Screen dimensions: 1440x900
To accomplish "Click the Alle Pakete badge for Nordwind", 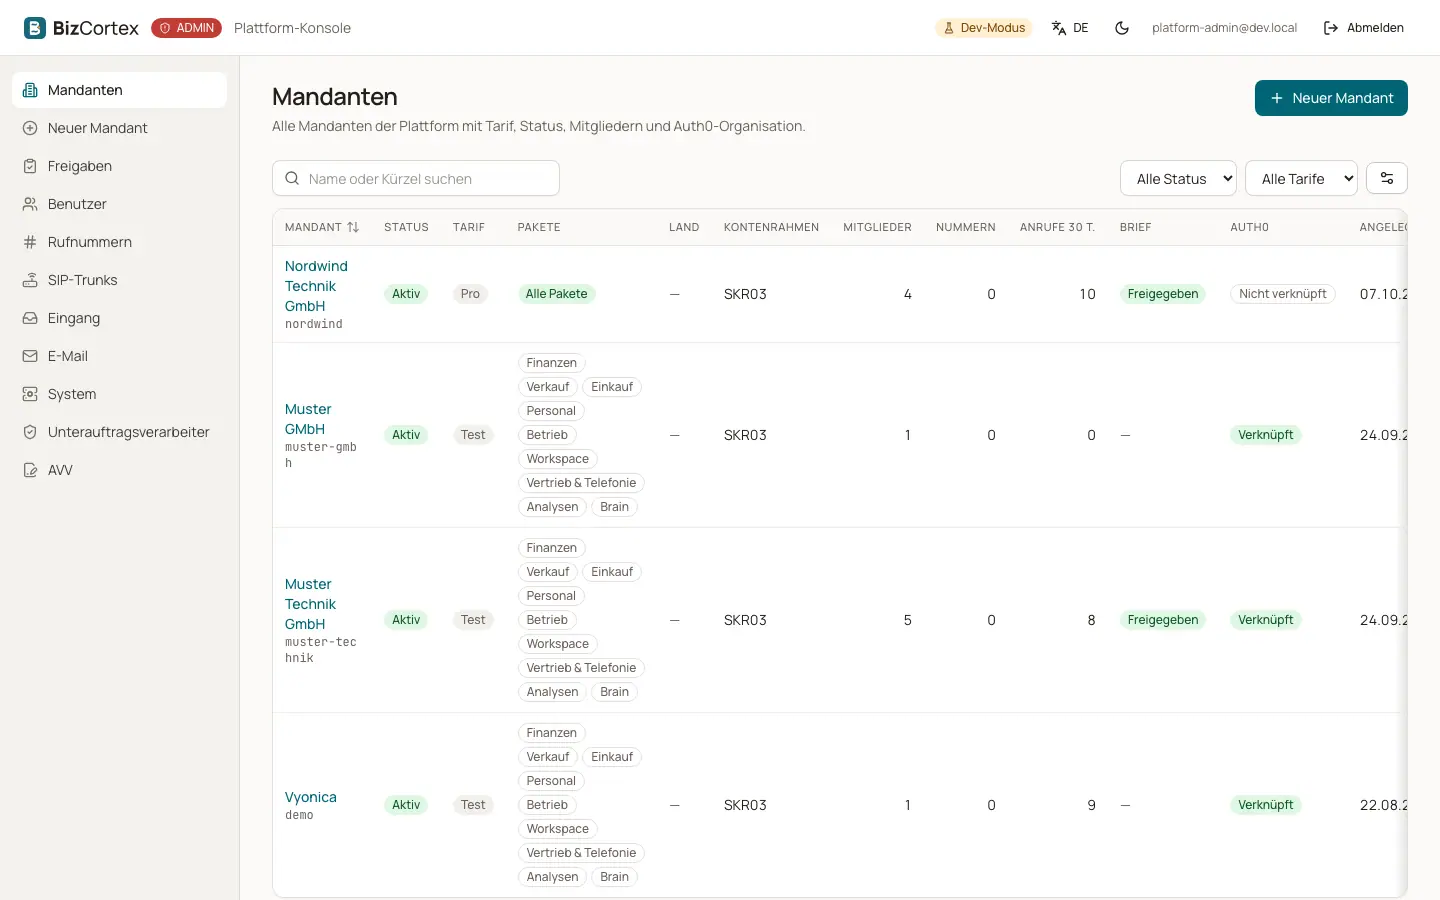I will pos(557,294).
